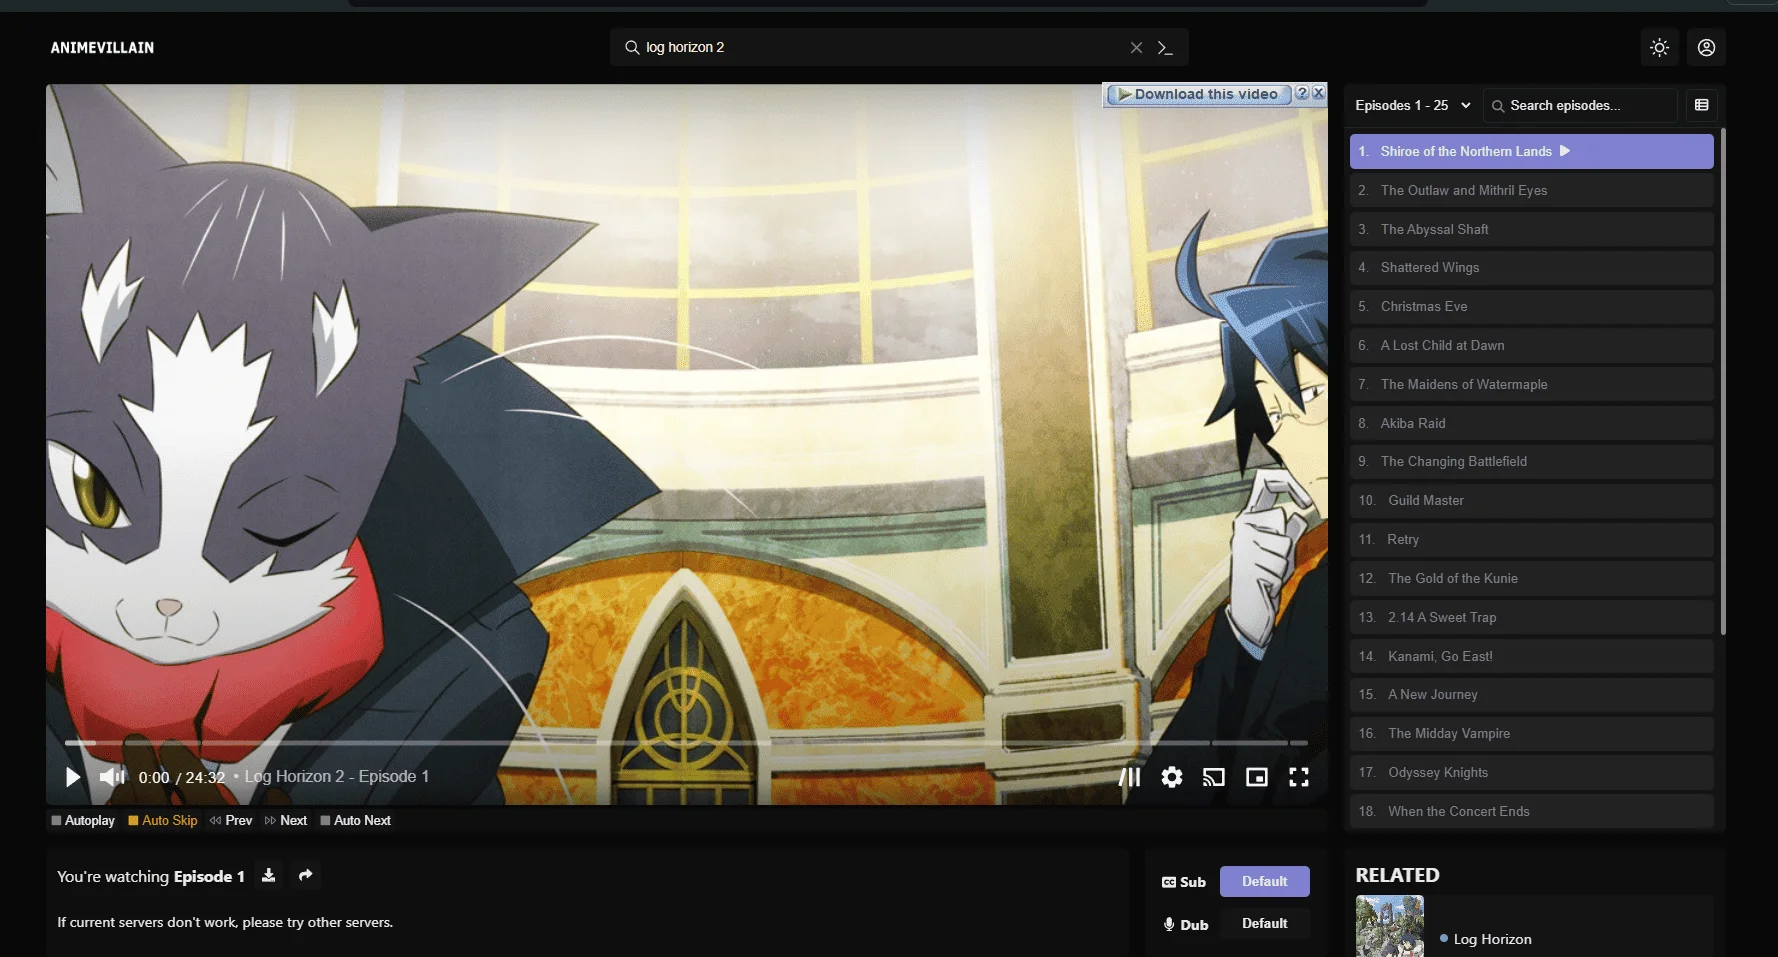The height and width of the screenshot is (957, 1778).
Task: Open episode 9 The Changing Battlefield
Action: pos(1531,461)
